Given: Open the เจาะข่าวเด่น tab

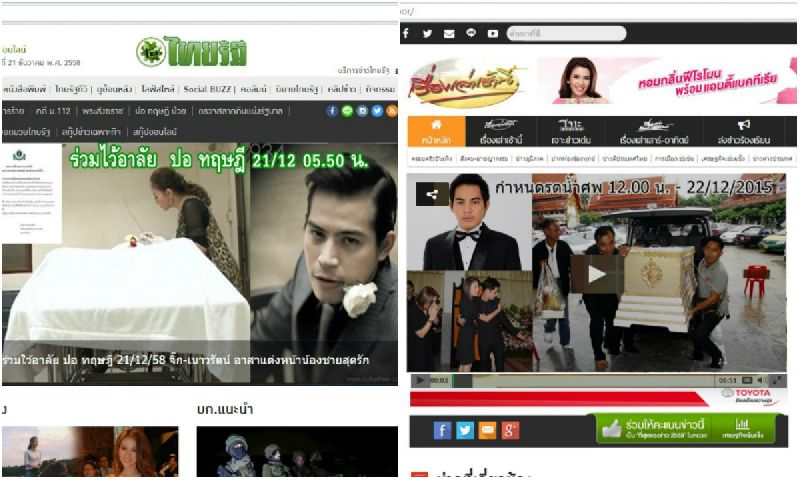Looking at the screenshot, I should click(571, 132).
